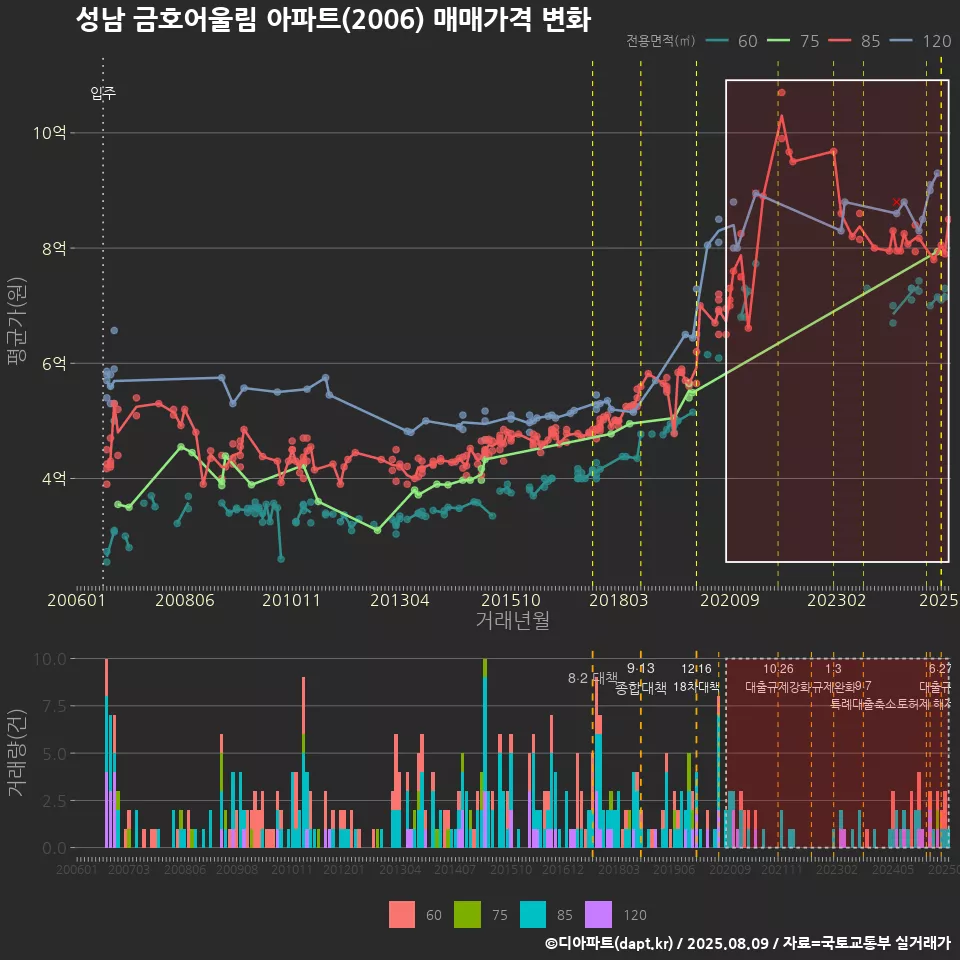The width and height of the screenshot is (960, 960).
Task: Click the 8억 y-axis label
Action: tap(54, 248)
